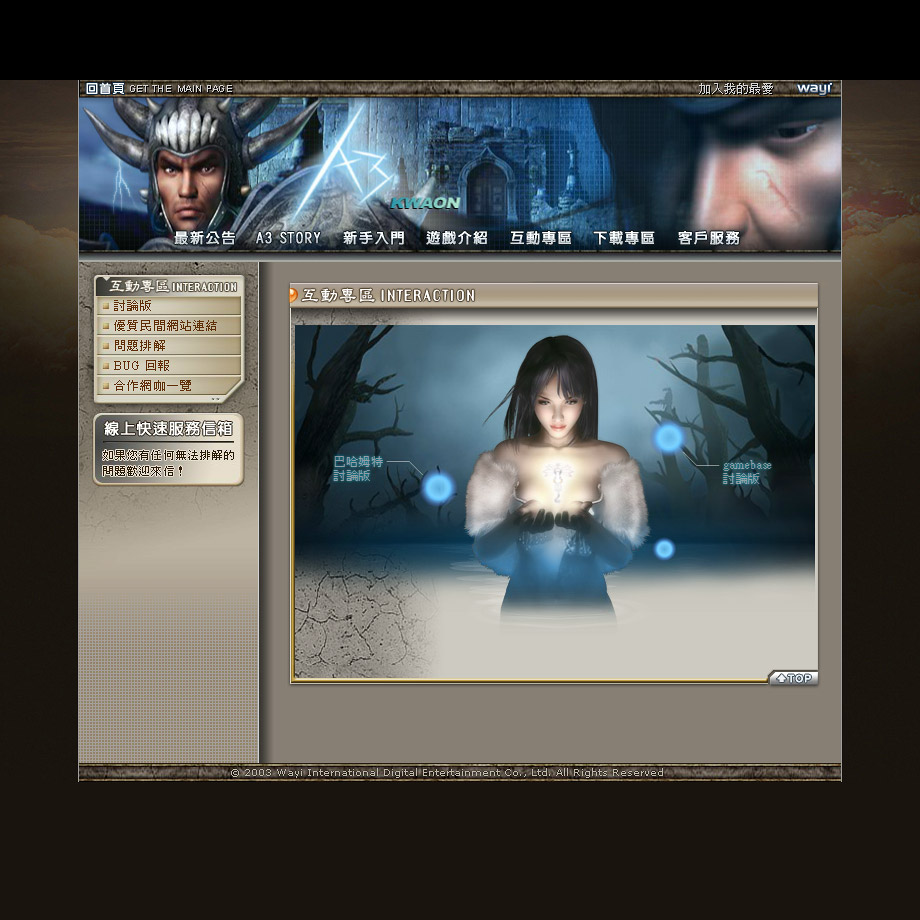Click the glowing orb beside gamebase 討論版

[668, 437]
